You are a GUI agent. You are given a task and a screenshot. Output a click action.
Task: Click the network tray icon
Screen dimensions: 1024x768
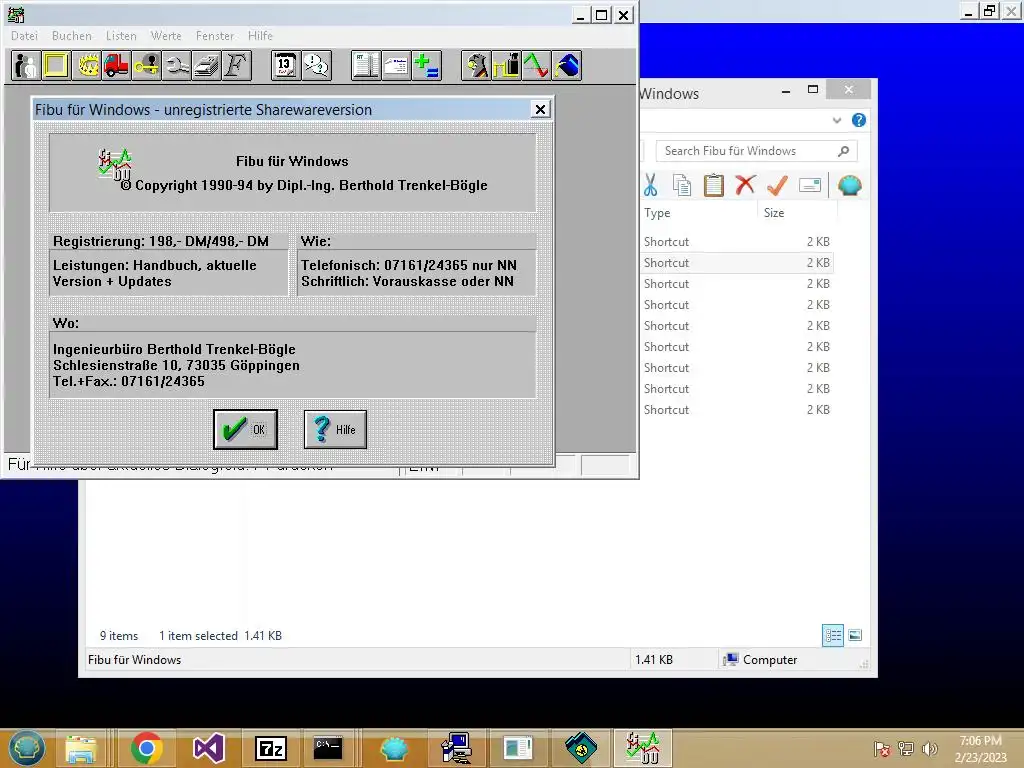point(906,748)
